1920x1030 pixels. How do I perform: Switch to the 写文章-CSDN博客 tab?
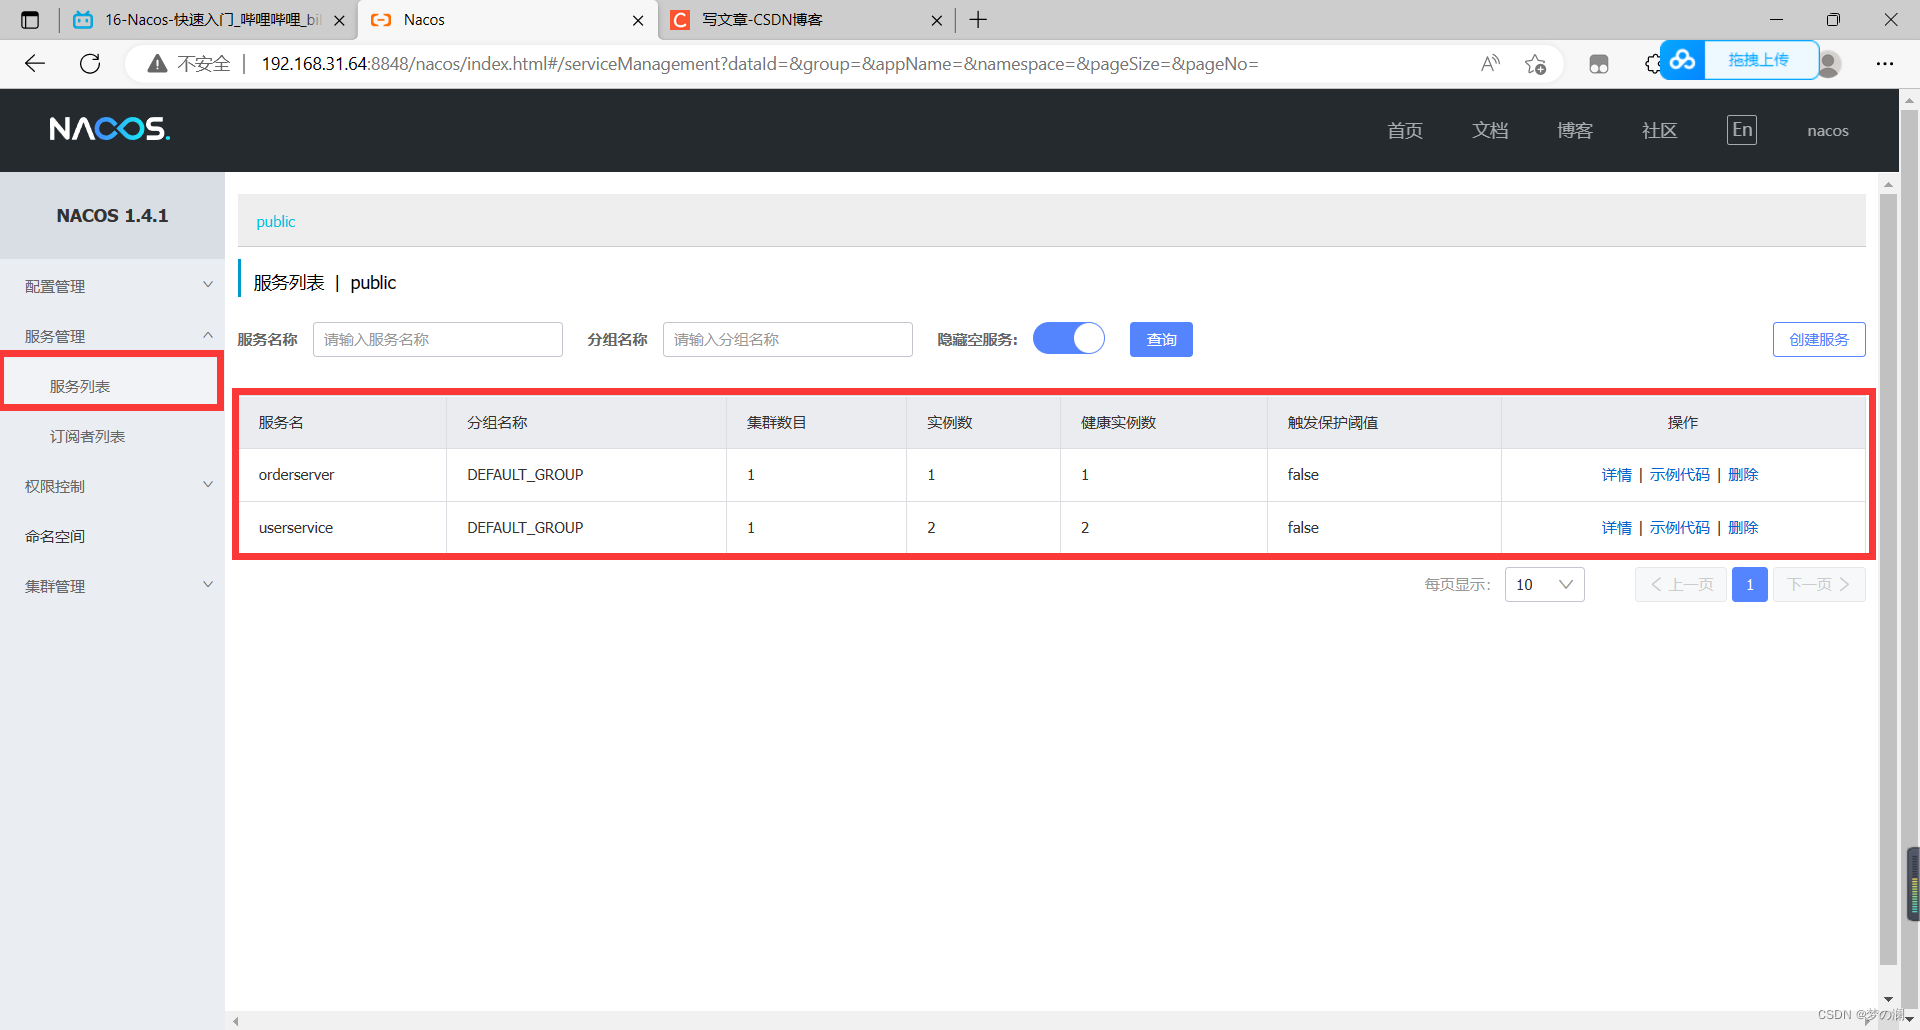(805, 20)
